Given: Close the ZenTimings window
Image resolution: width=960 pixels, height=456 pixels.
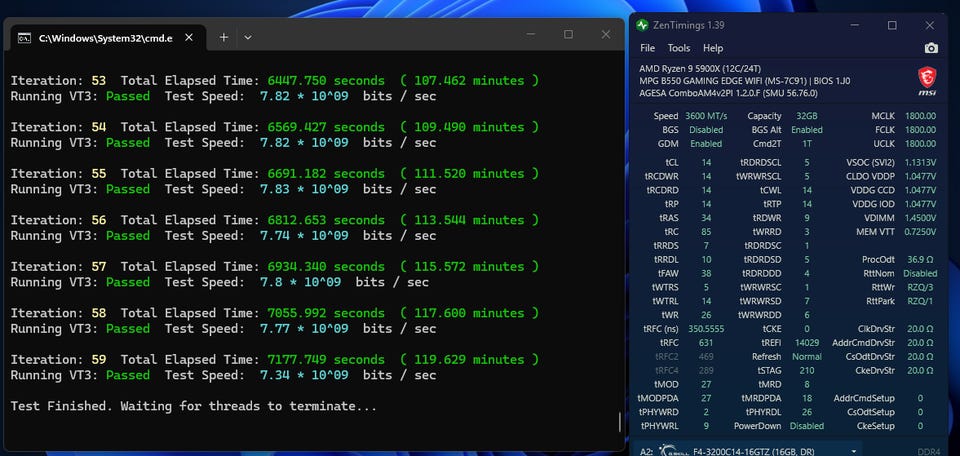Looking at the screenshot, I should [929, 25].
